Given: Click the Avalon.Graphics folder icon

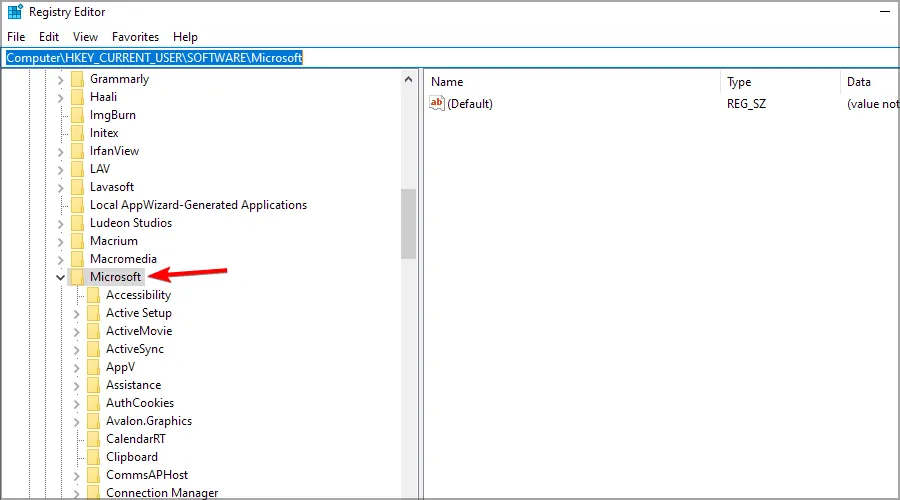Looking at the screenshot, I should pyautogui.click(x=94, y=421).
